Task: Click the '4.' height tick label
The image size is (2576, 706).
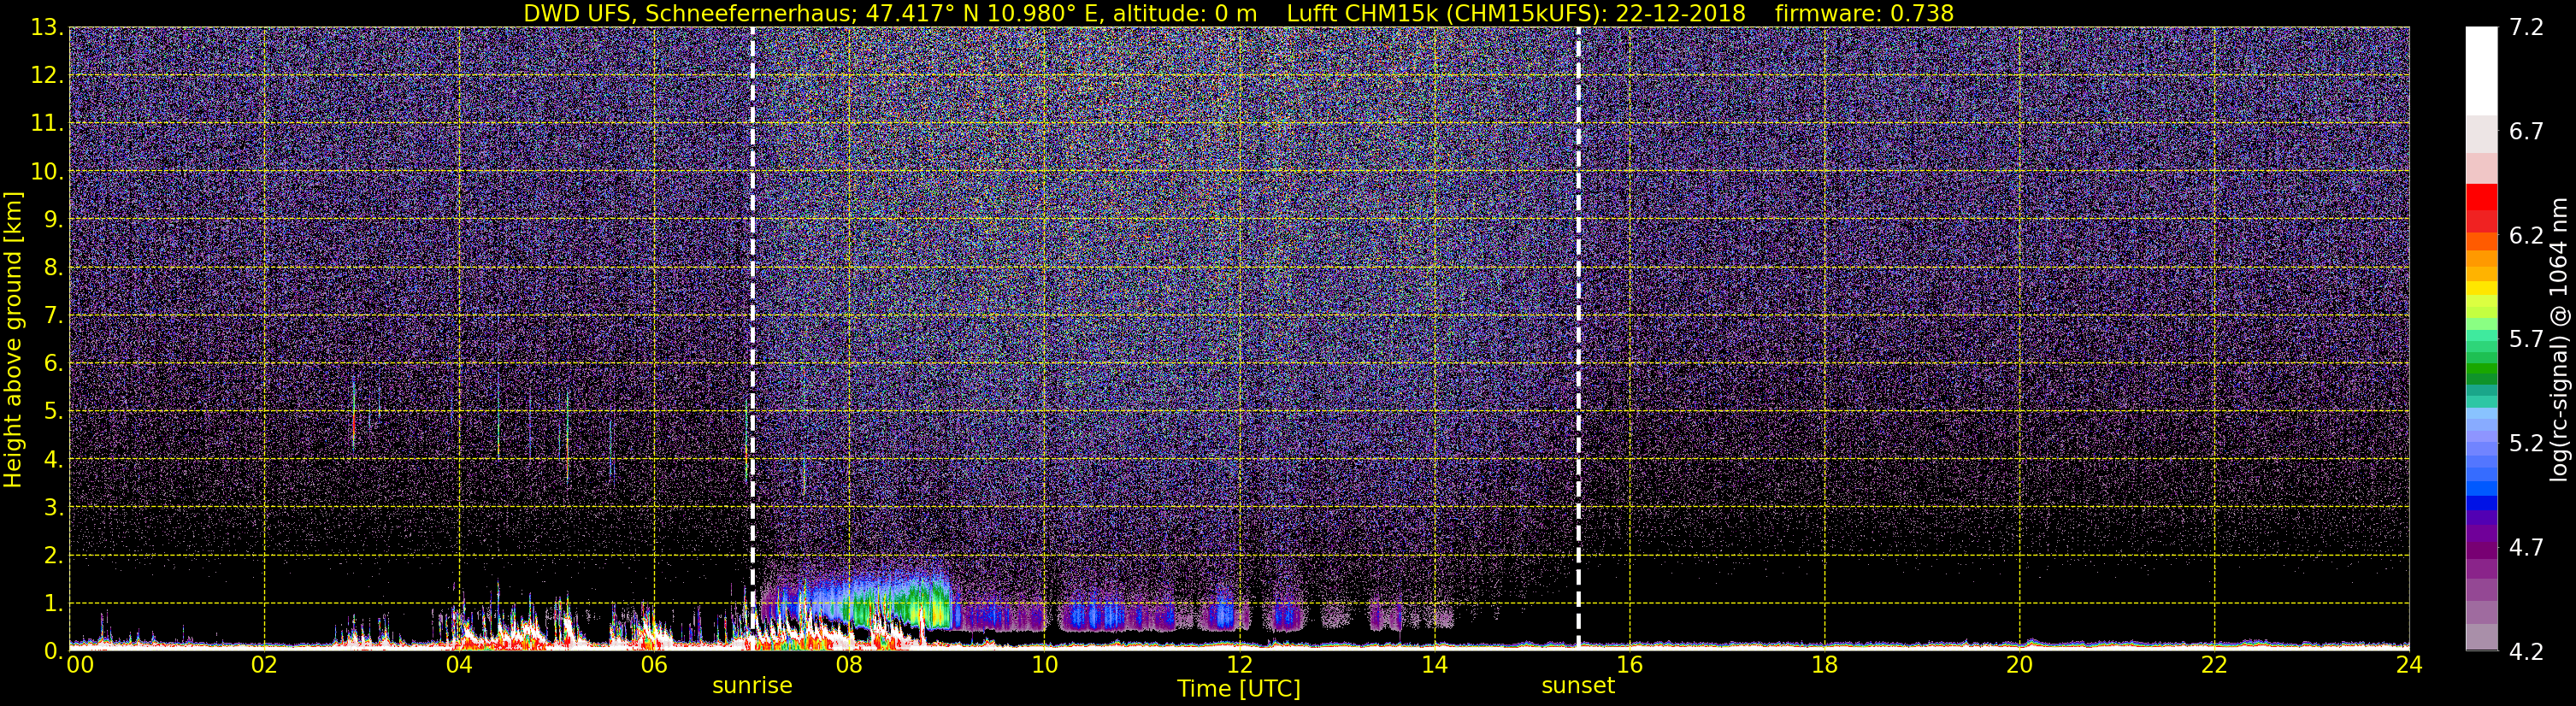Action: click(53, 460)
